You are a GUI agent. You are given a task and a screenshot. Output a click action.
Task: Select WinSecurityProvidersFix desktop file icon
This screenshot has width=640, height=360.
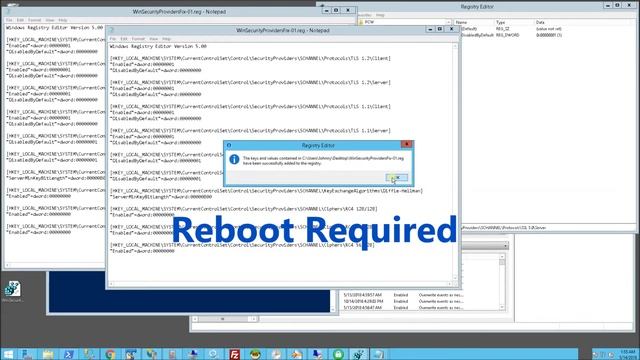point(13,291)
